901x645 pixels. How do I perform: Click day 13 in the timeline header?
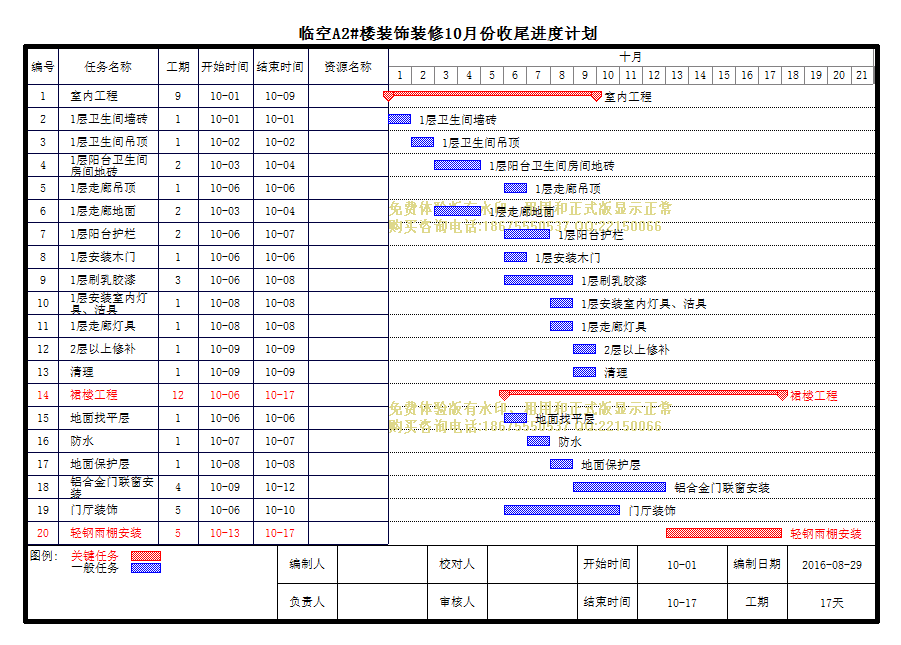pyautogui.click(x=677, y=75)
